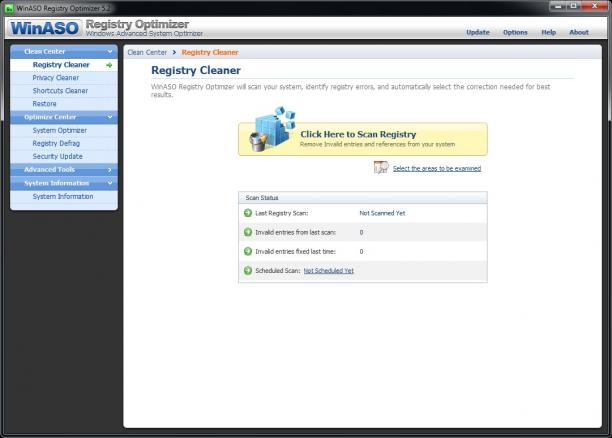Click green icon beside Invalid entries fixed last time
The image size is (612, 438).
click(248, 251)
